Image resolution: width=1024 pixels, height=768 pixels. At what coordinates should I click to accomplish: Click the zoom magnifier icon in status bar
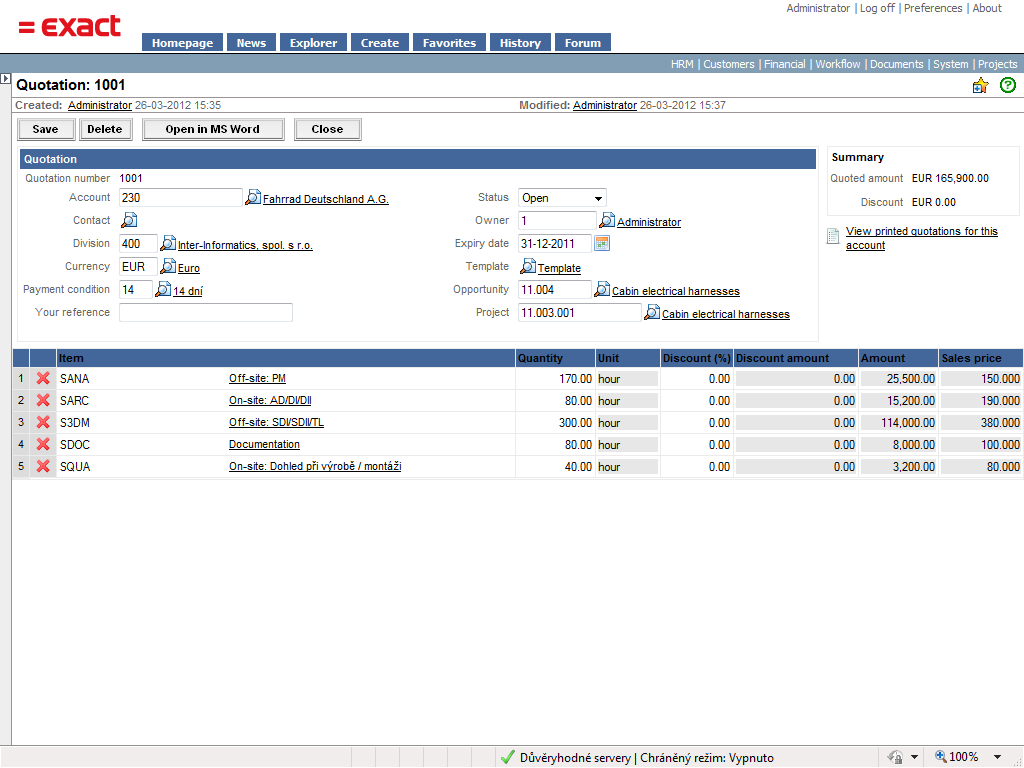coord(940,756)
